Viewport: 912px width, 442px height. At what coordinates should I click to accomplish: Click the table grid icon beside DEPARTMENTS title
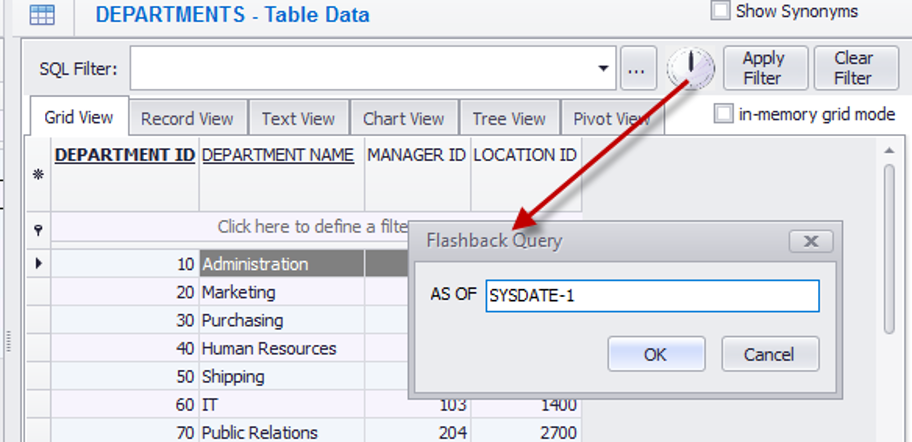(x=42, y=15)
